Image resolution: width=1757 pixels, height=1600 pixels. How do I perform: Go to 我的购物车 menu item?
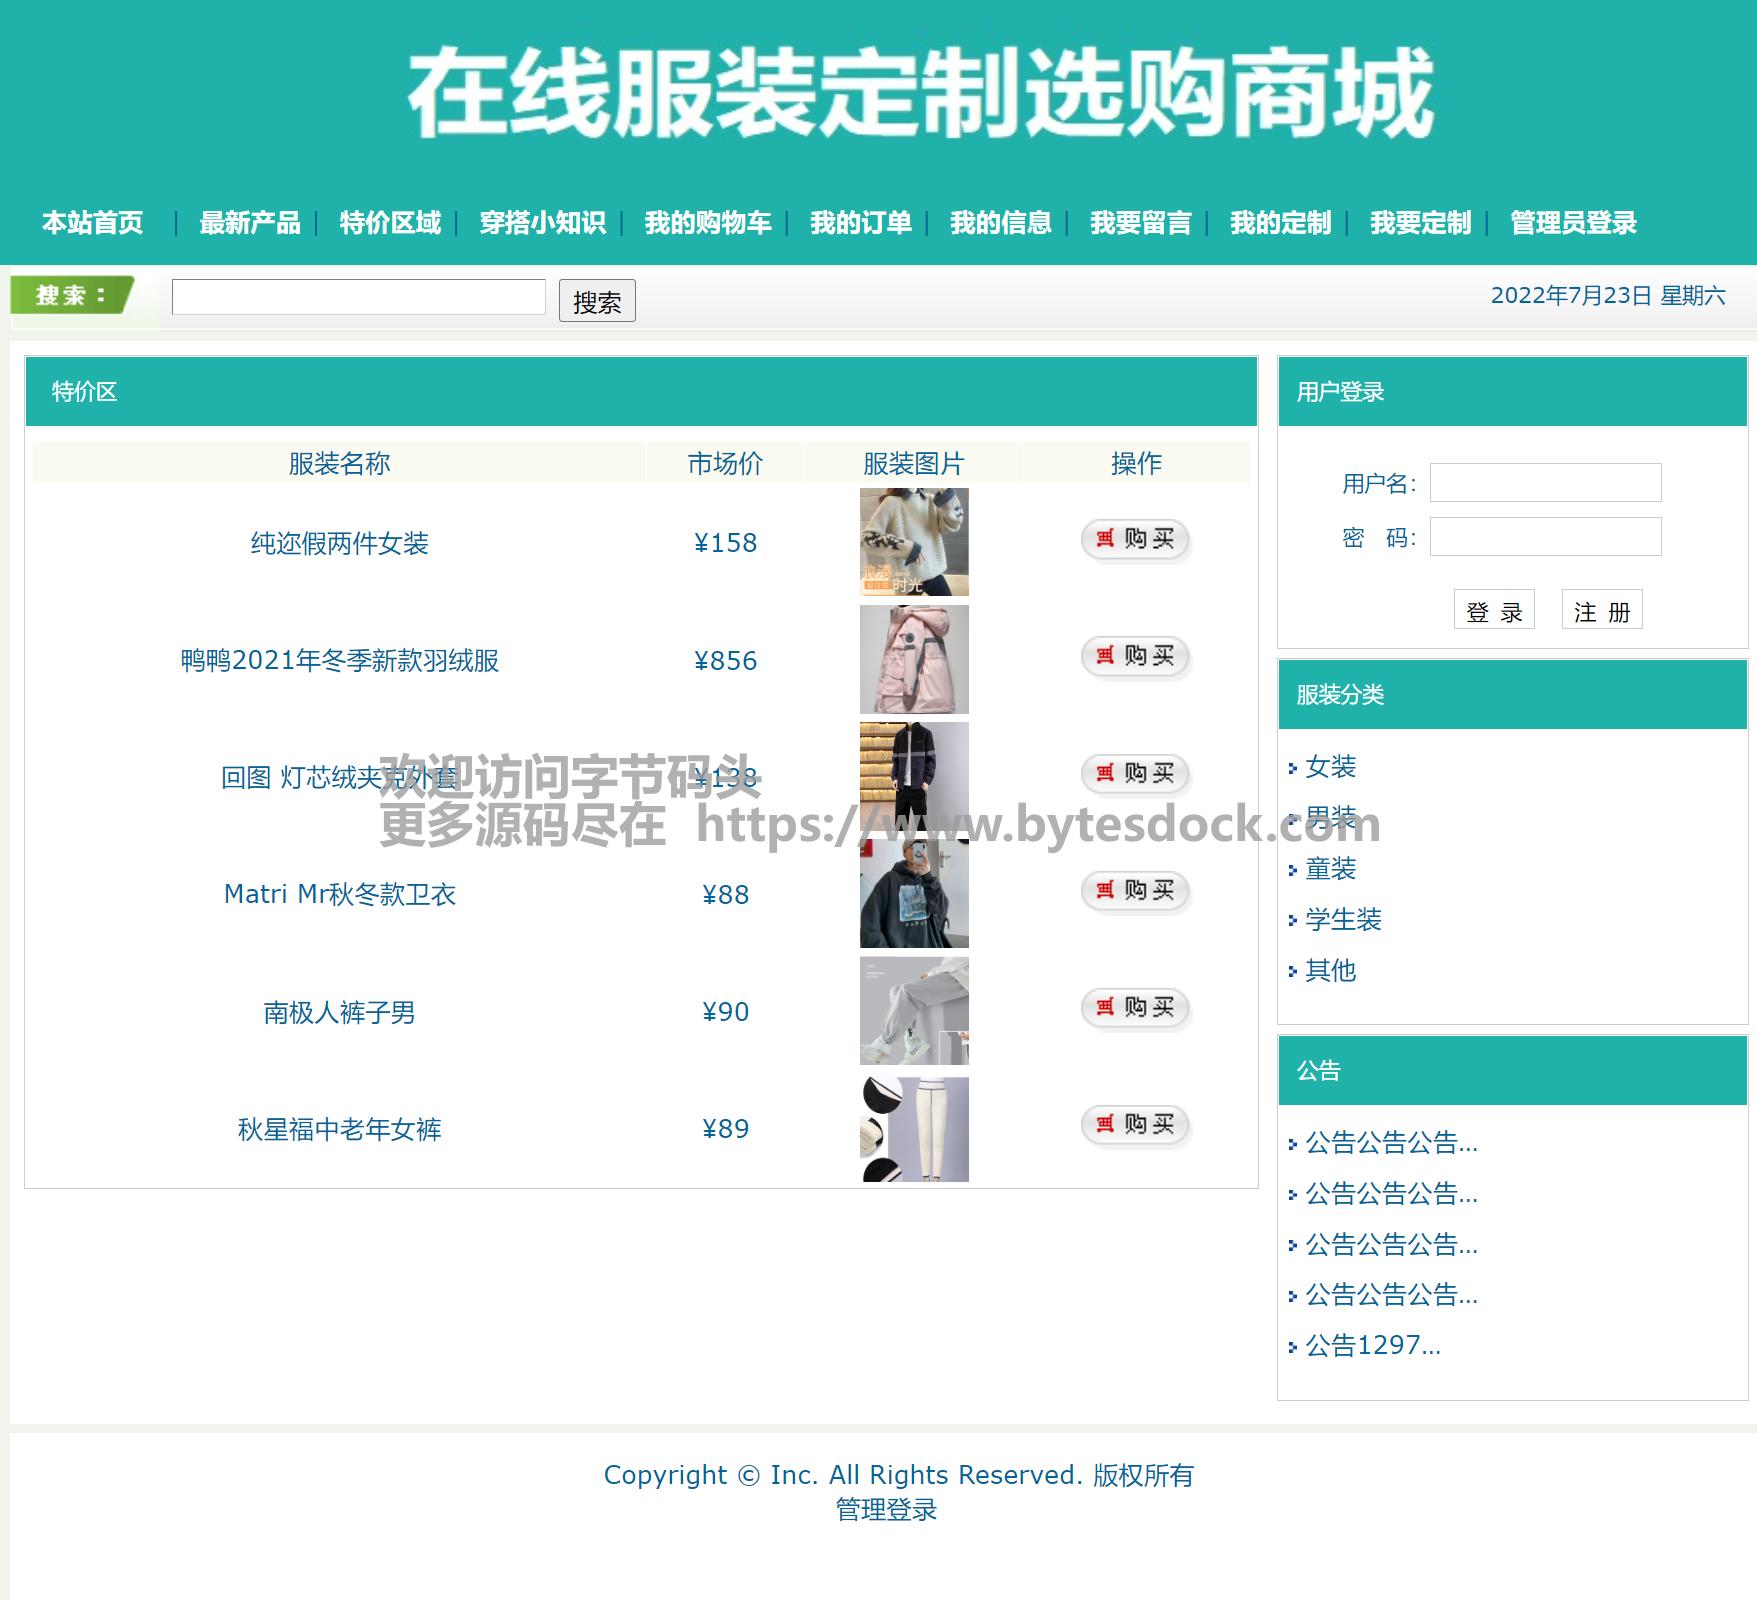[707, 223]
